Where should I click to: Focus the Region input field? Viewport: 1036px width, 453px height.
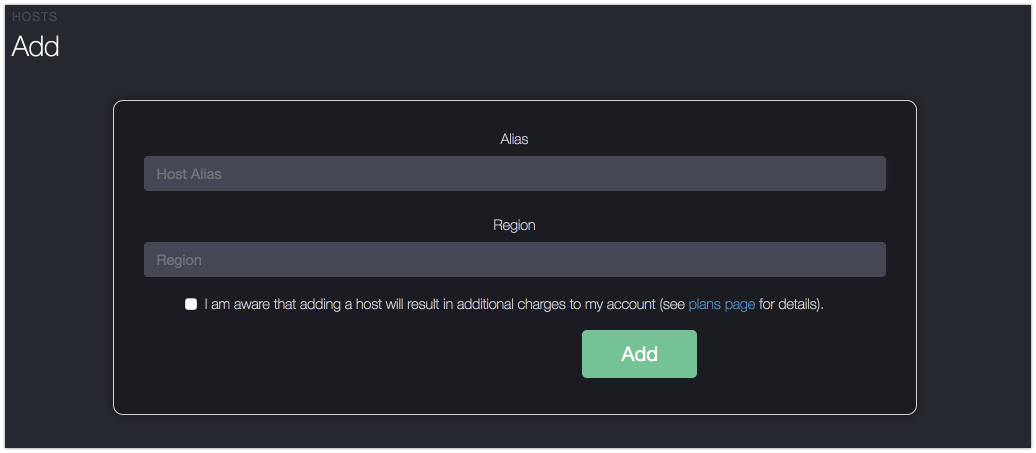[x=515, y=260]
